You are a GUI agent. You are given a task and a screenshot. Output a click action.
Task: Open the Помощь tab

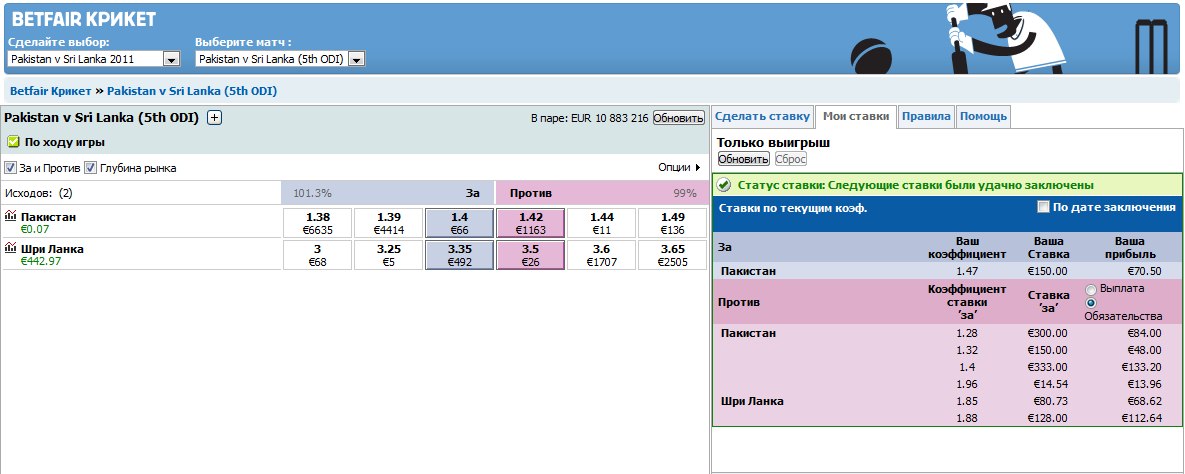[983, 116]
